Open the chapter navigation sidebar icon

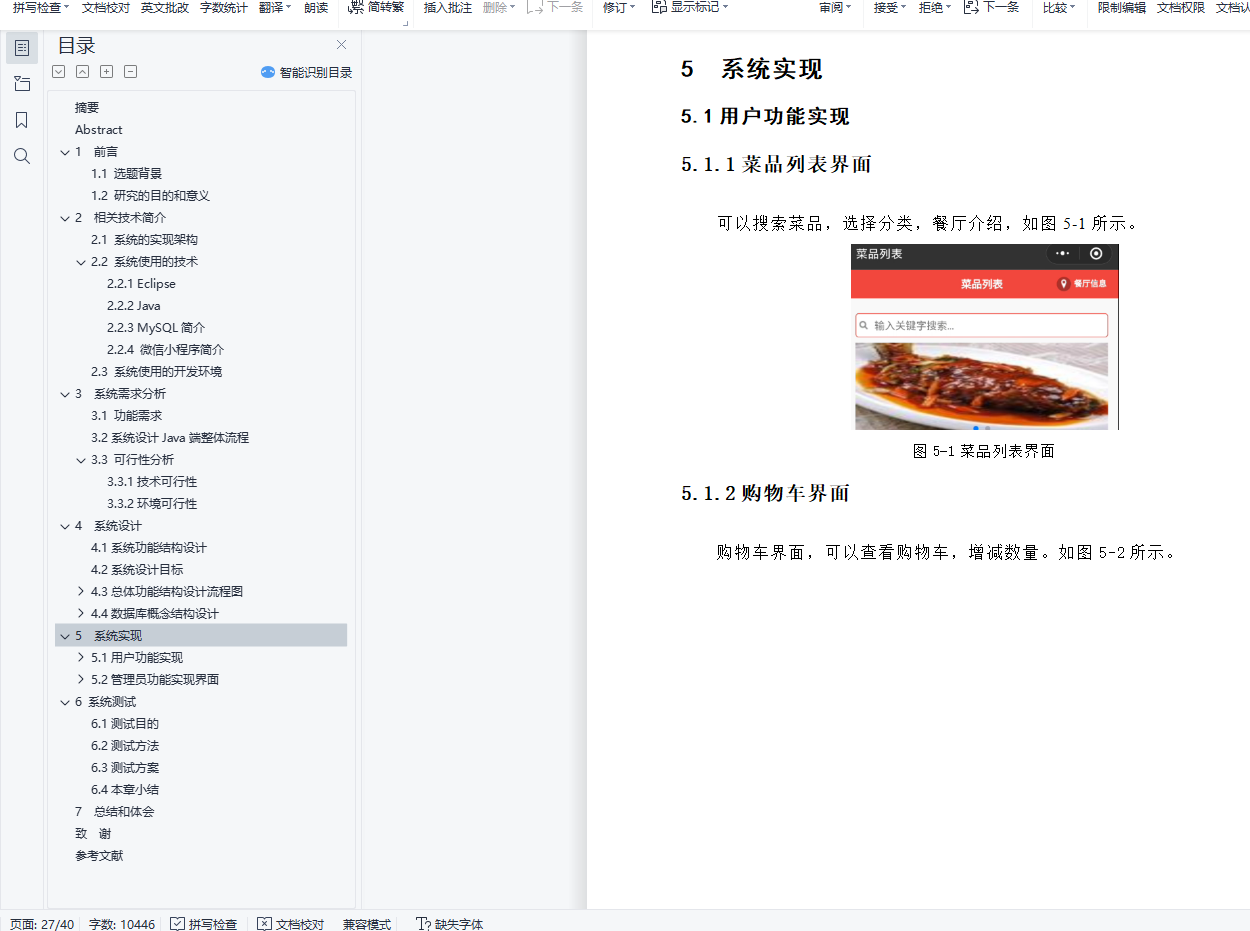pos(22,84)
